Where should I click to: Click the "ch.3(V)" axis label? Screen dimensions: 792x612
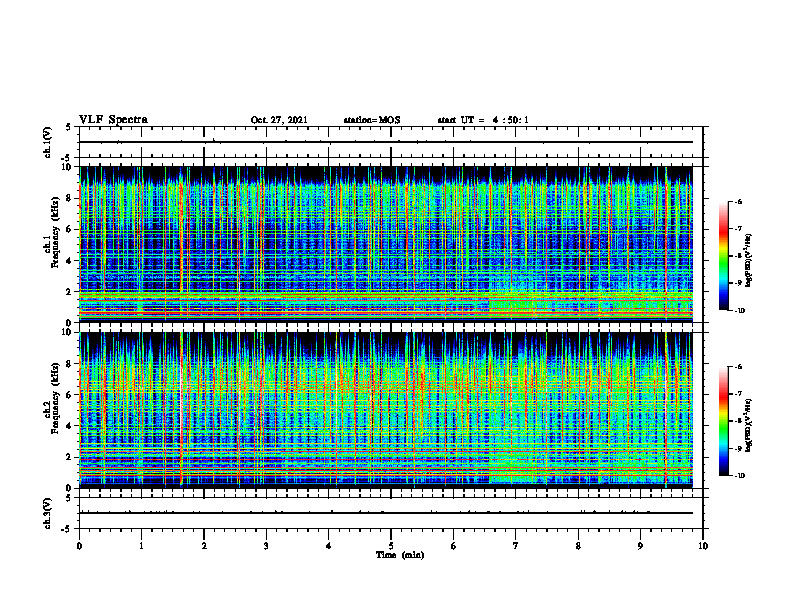(48, 513)
